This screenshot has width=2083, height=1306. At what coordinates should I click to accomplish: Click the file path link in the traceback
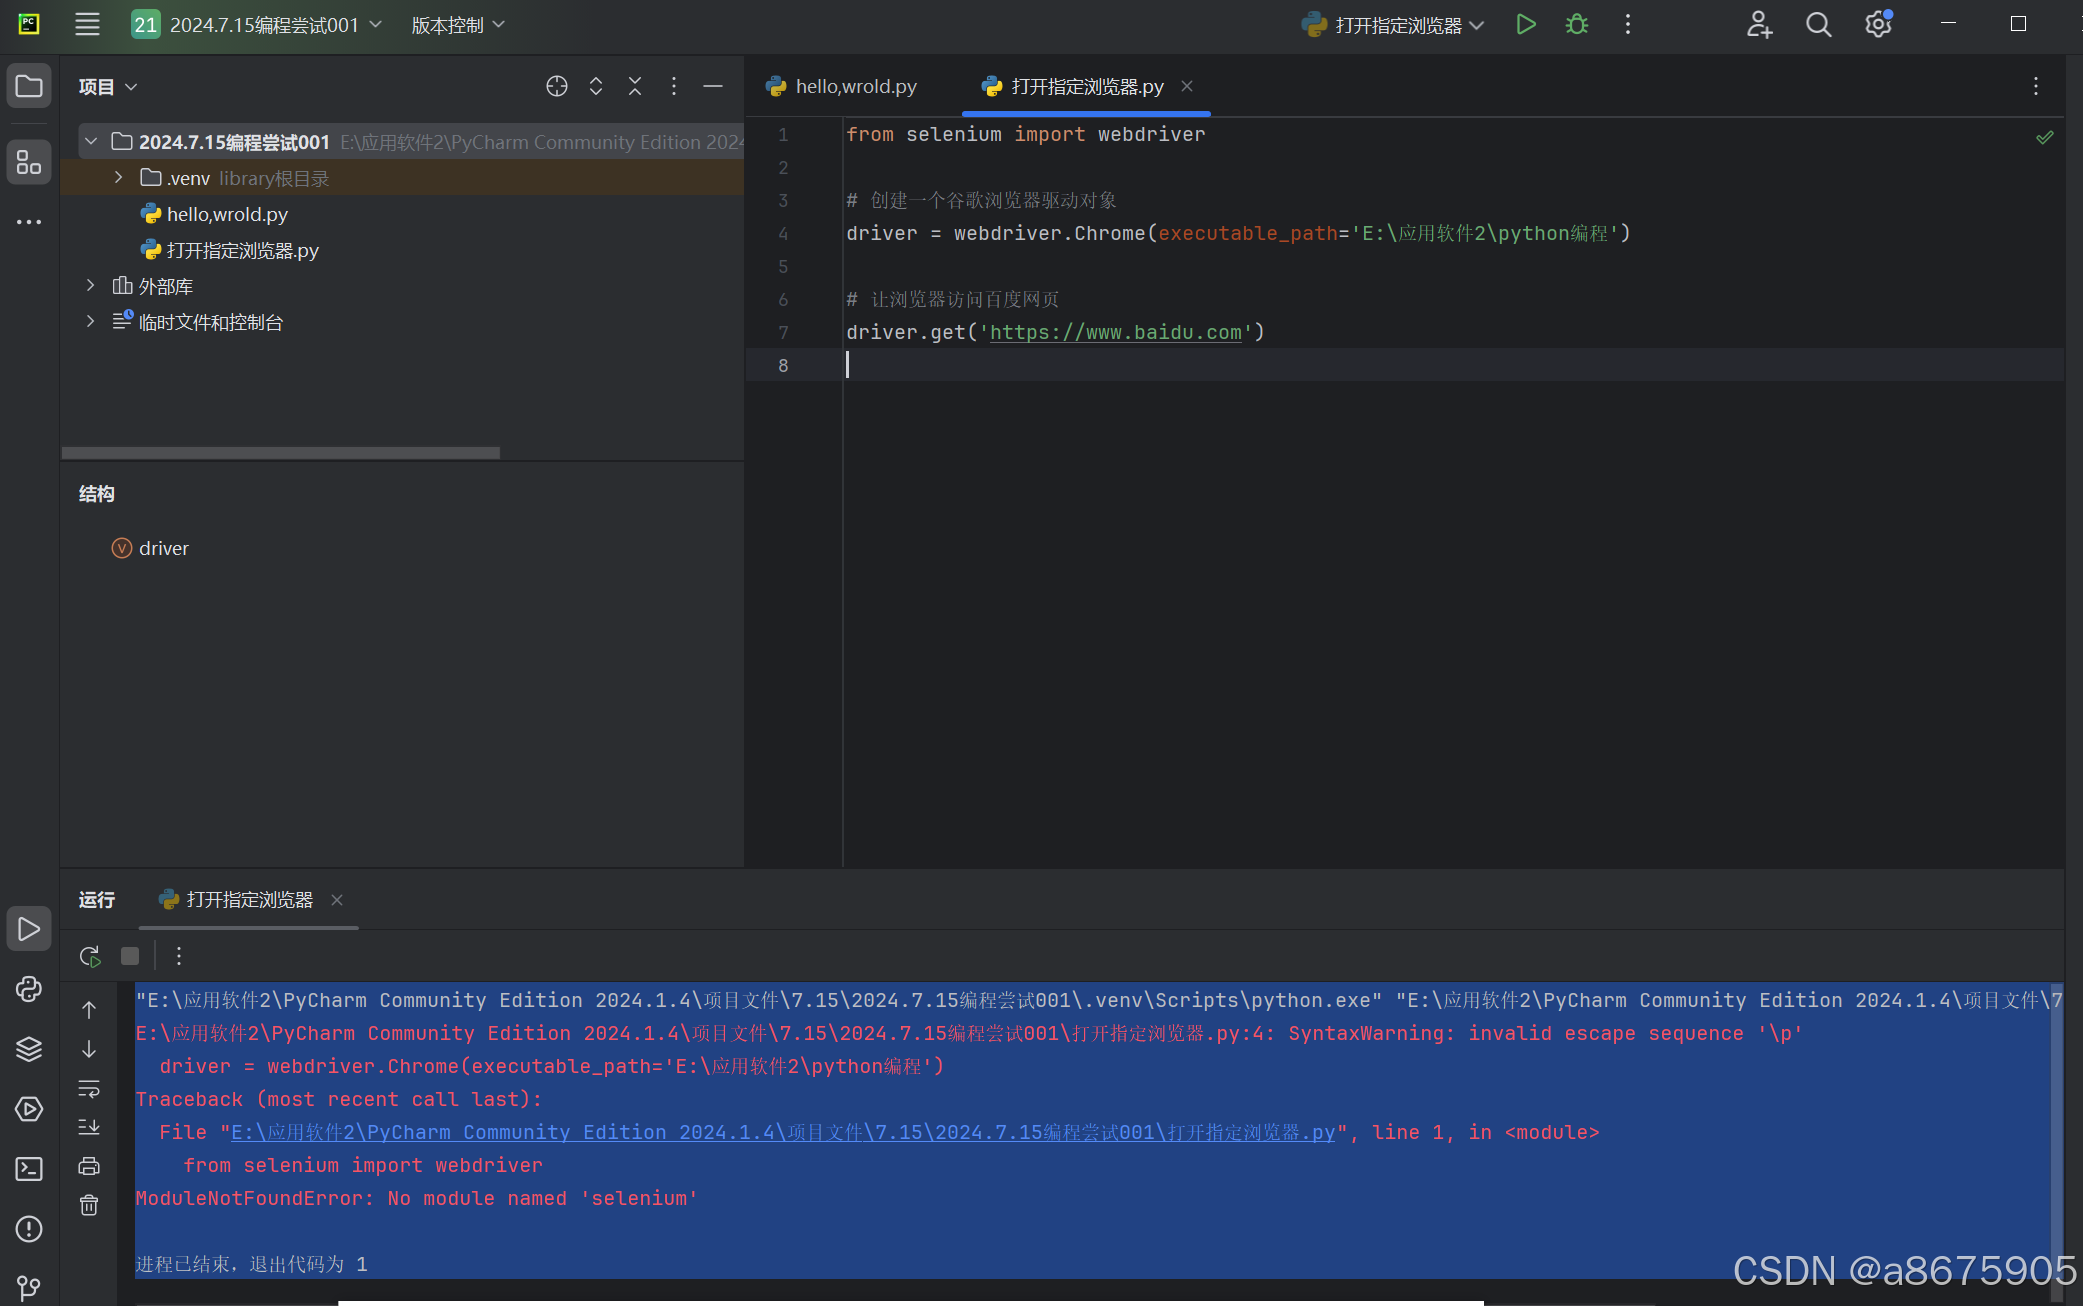click(x=782, y=1132)
